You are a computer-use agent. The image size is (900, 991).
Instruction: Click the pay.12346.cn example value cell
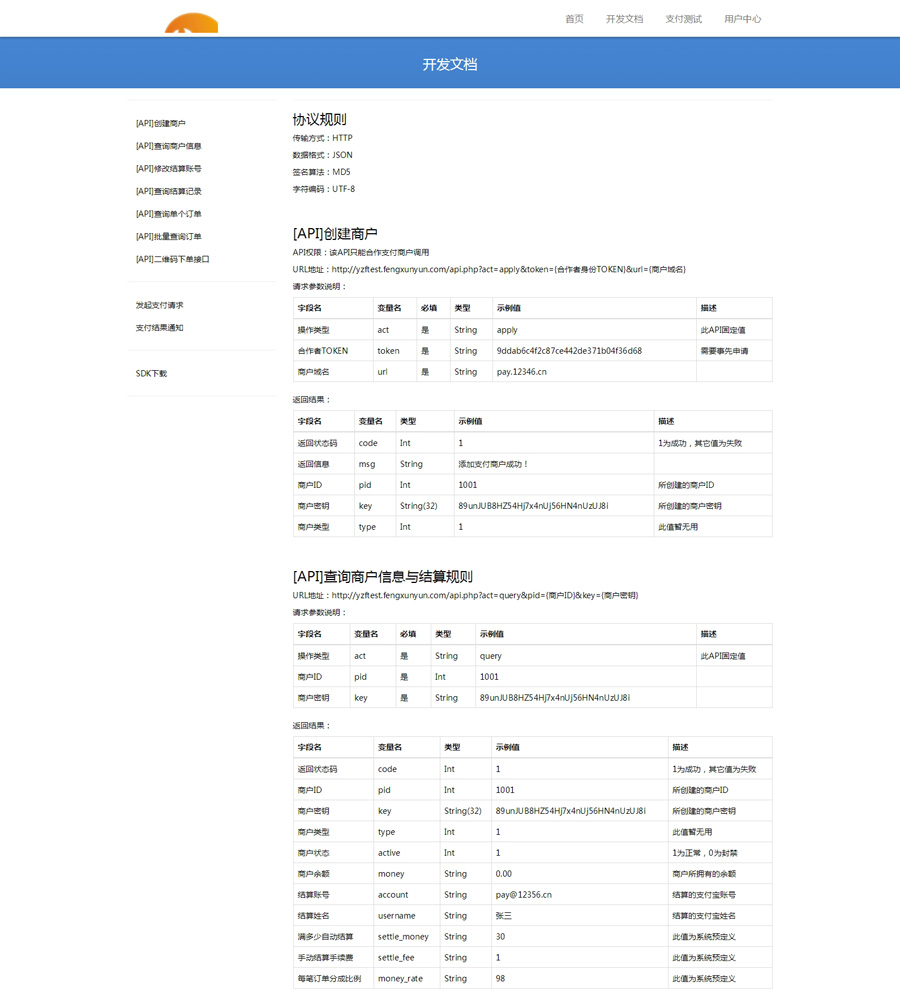(522, 372)
